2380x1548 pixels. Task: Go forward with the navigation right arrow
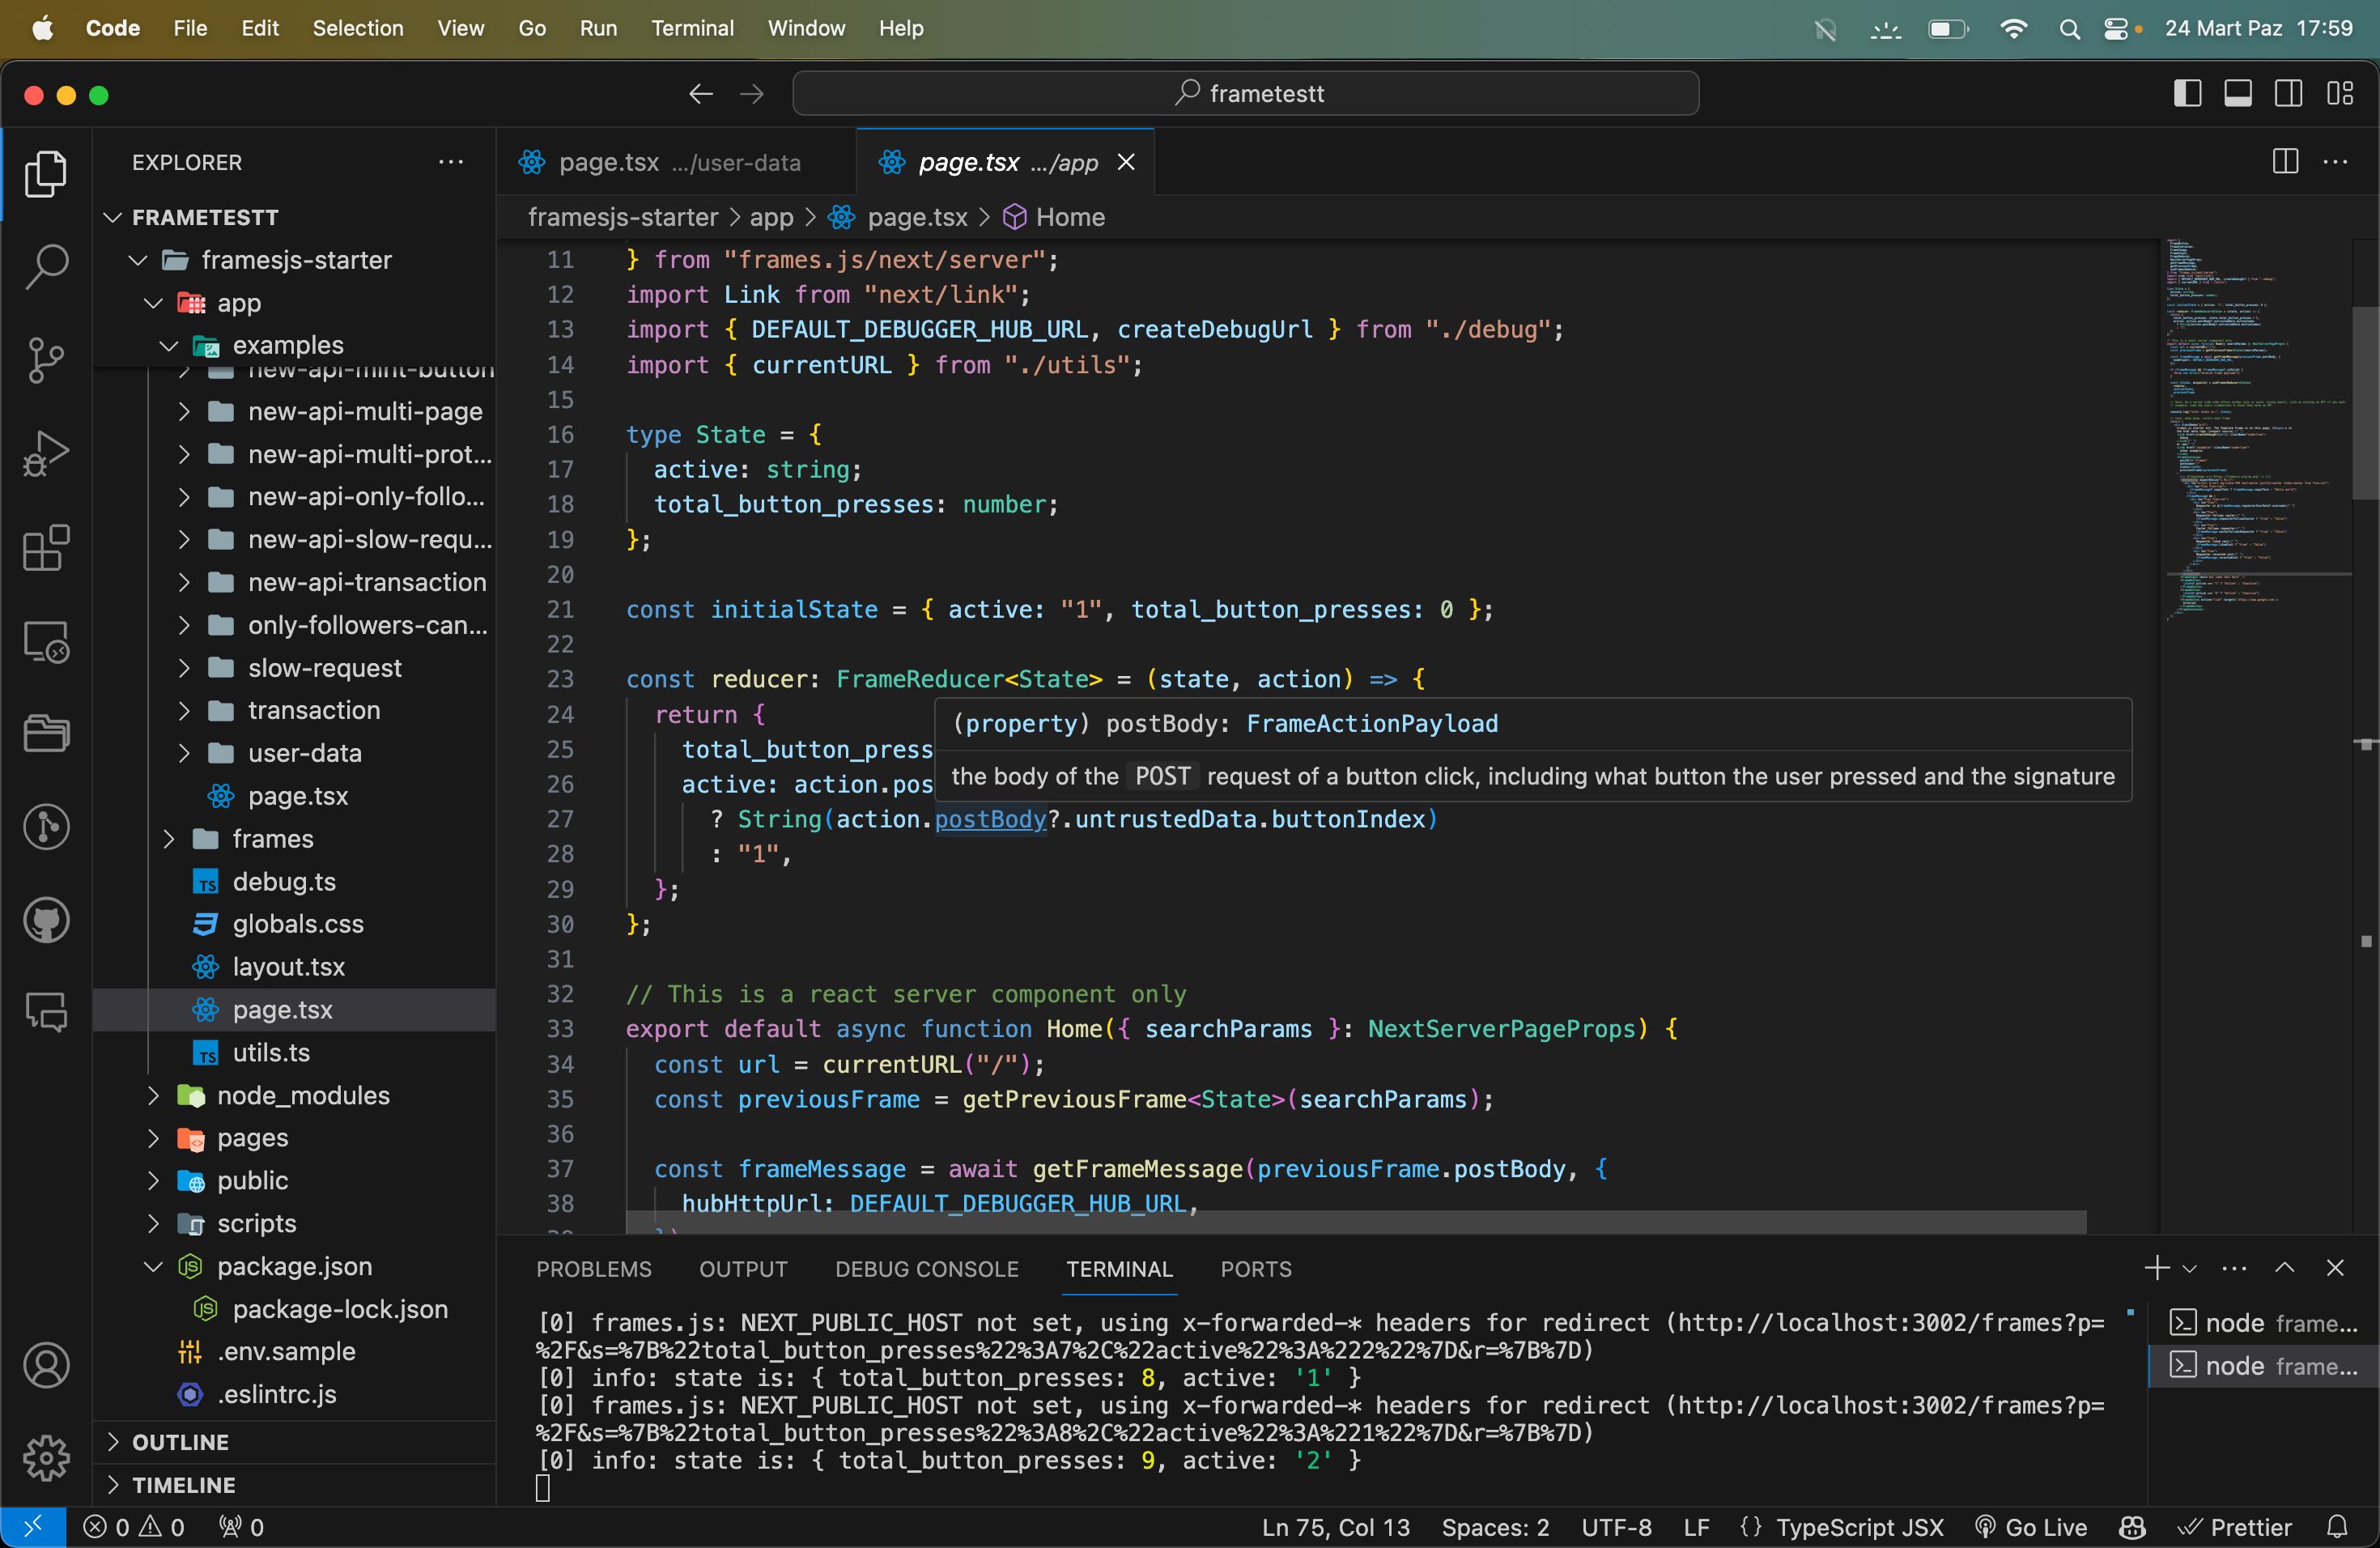[752, 94]
